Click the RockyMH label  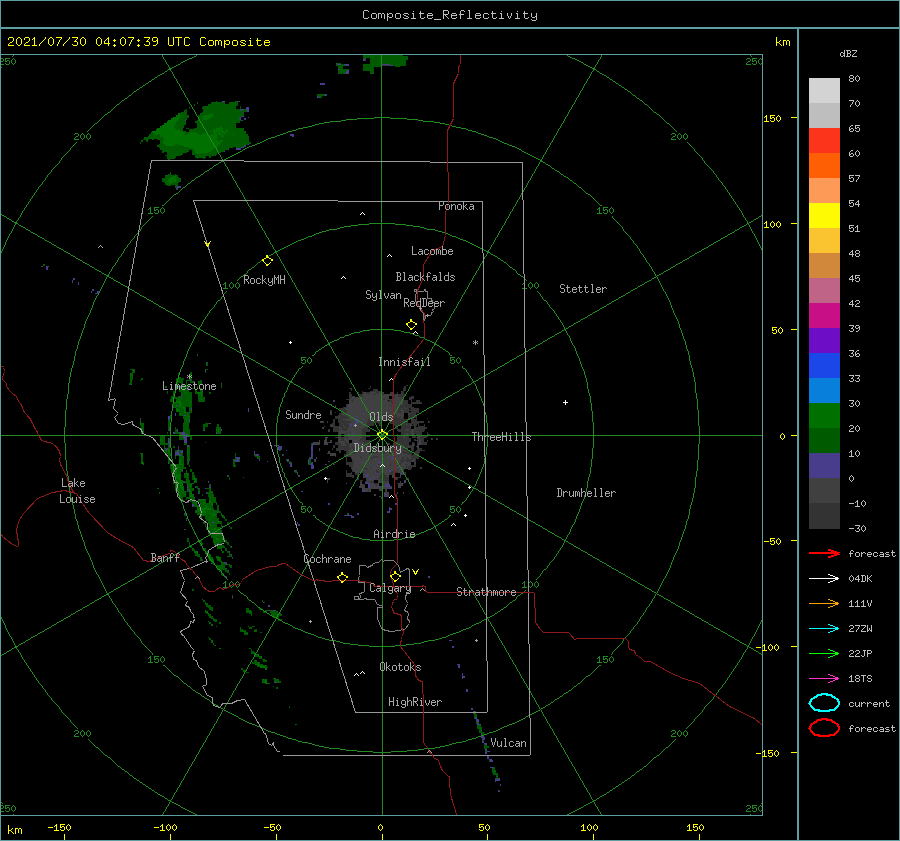point(264,280)
